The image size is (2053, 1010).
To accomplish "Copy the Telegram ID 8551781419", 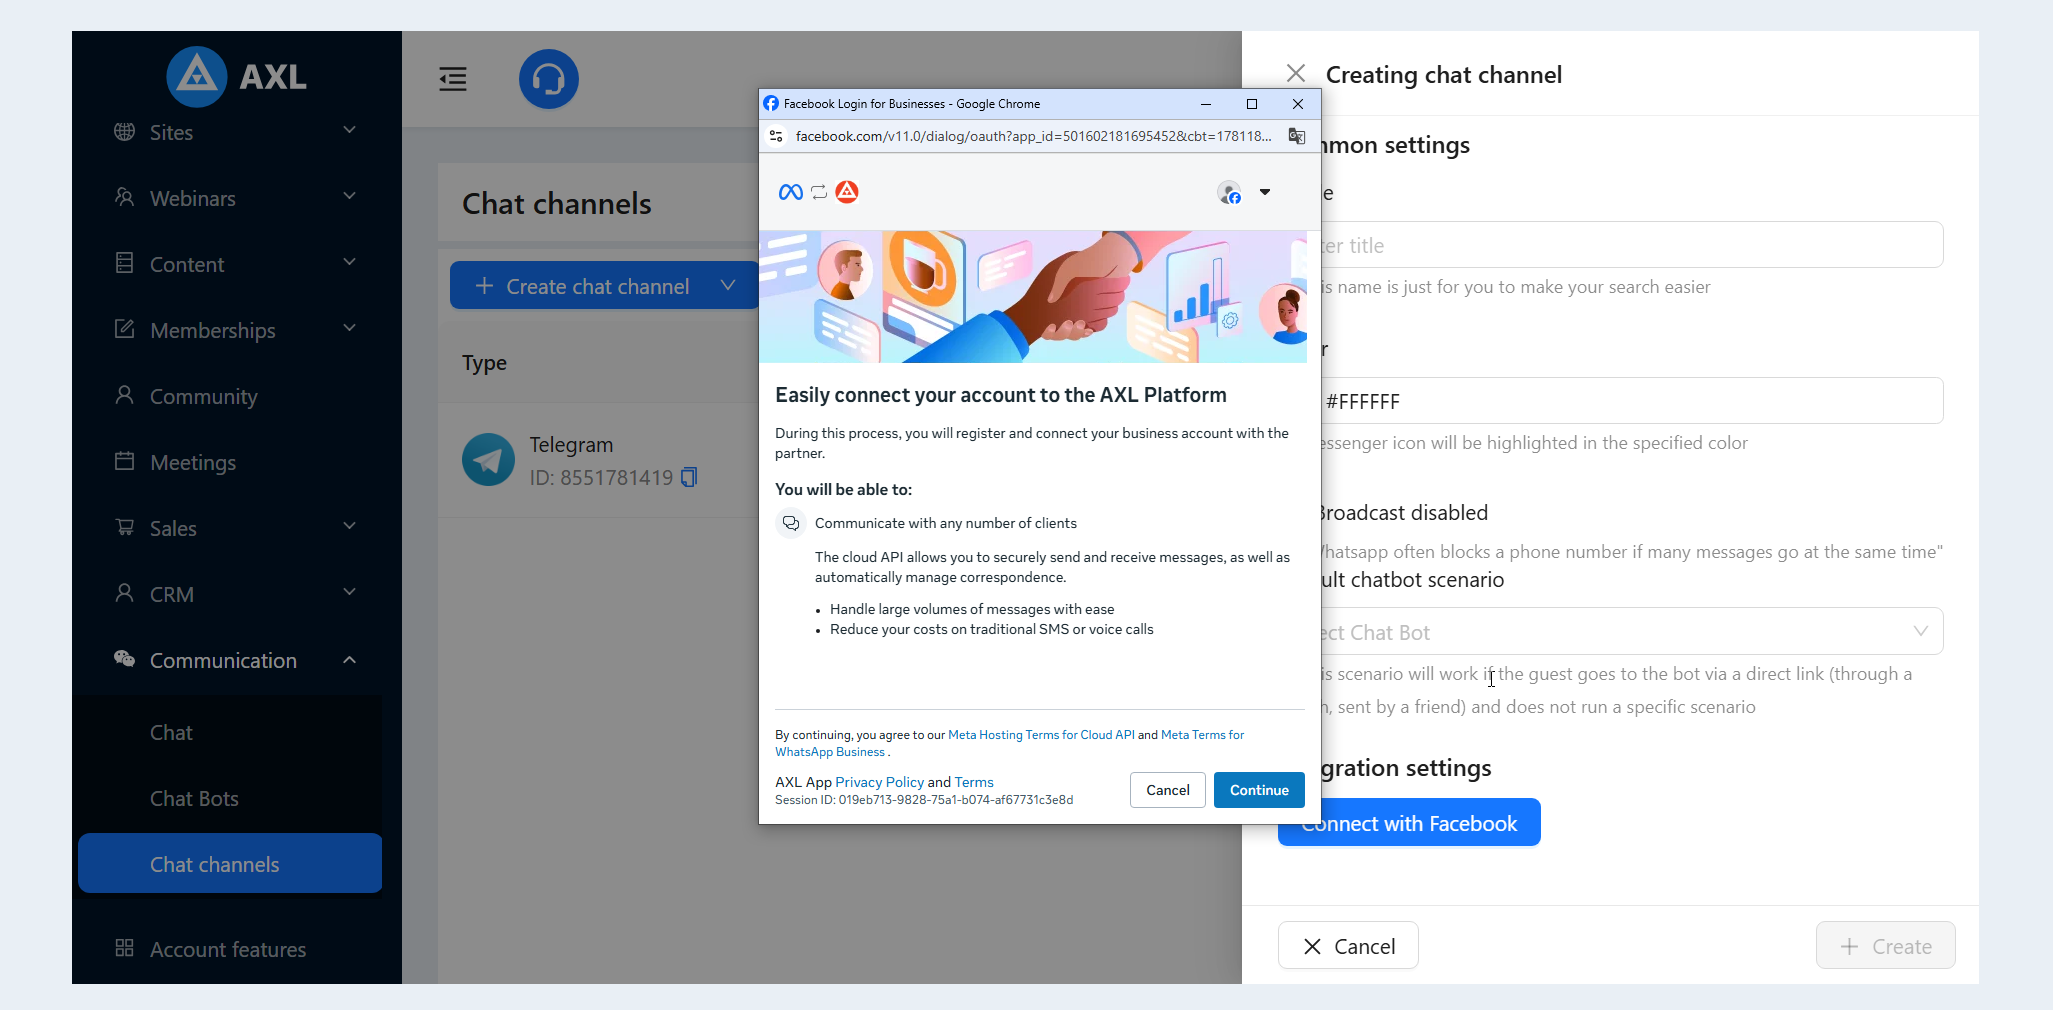I will pyautogui.click(x=689, y=478).
